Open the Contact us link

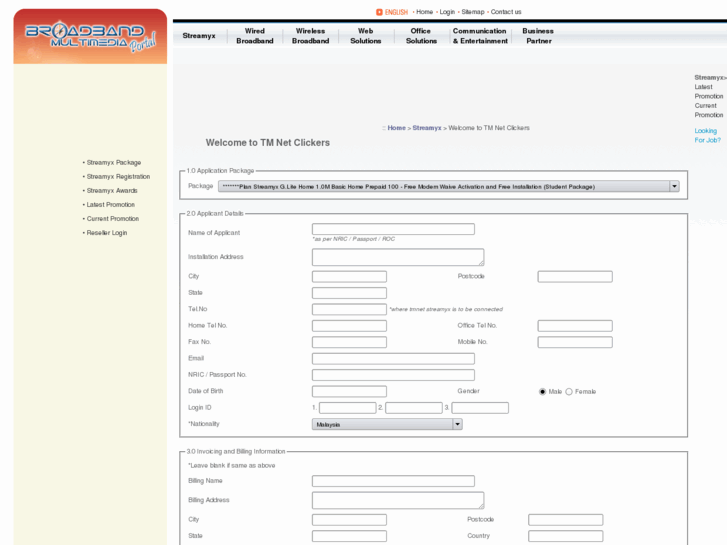pyautogui.click(x=506, y=12)
